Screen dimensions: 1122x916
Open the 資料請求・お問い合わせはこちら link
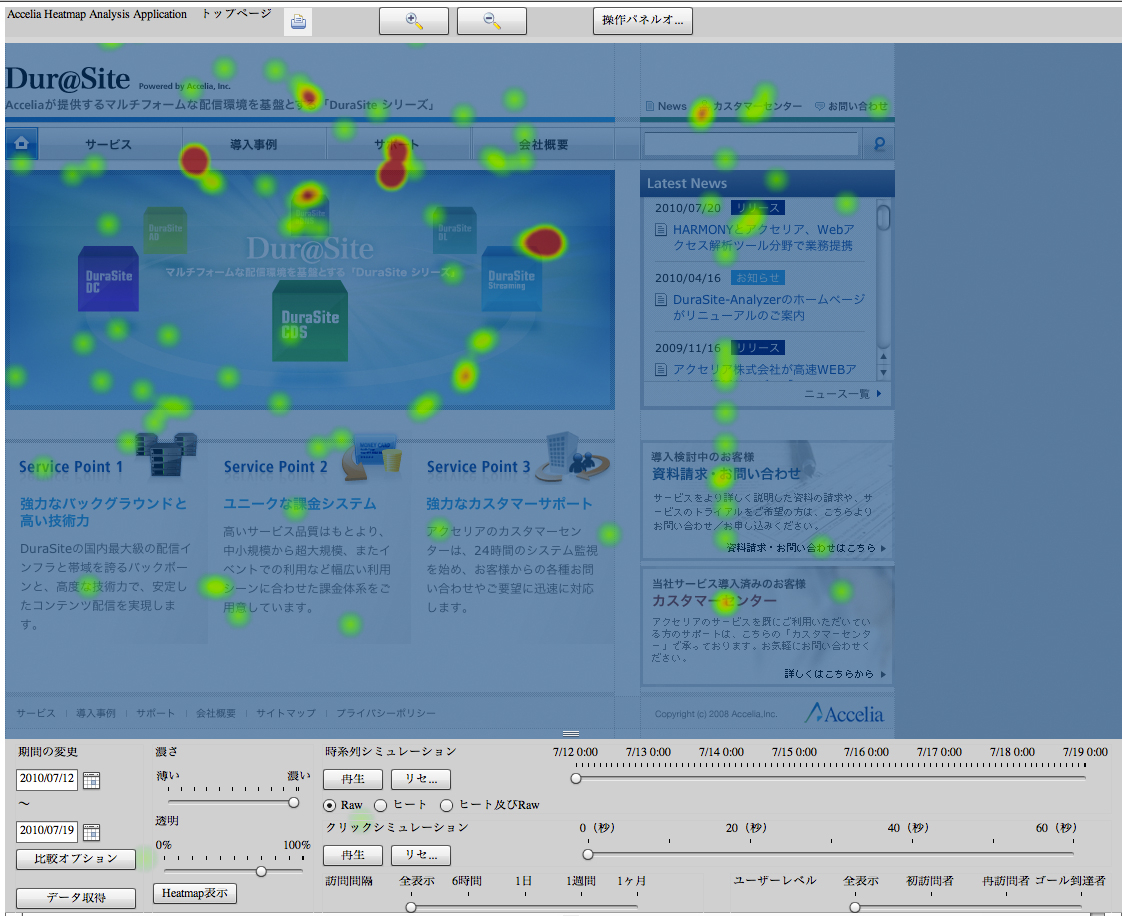click(x=806, y=547)
